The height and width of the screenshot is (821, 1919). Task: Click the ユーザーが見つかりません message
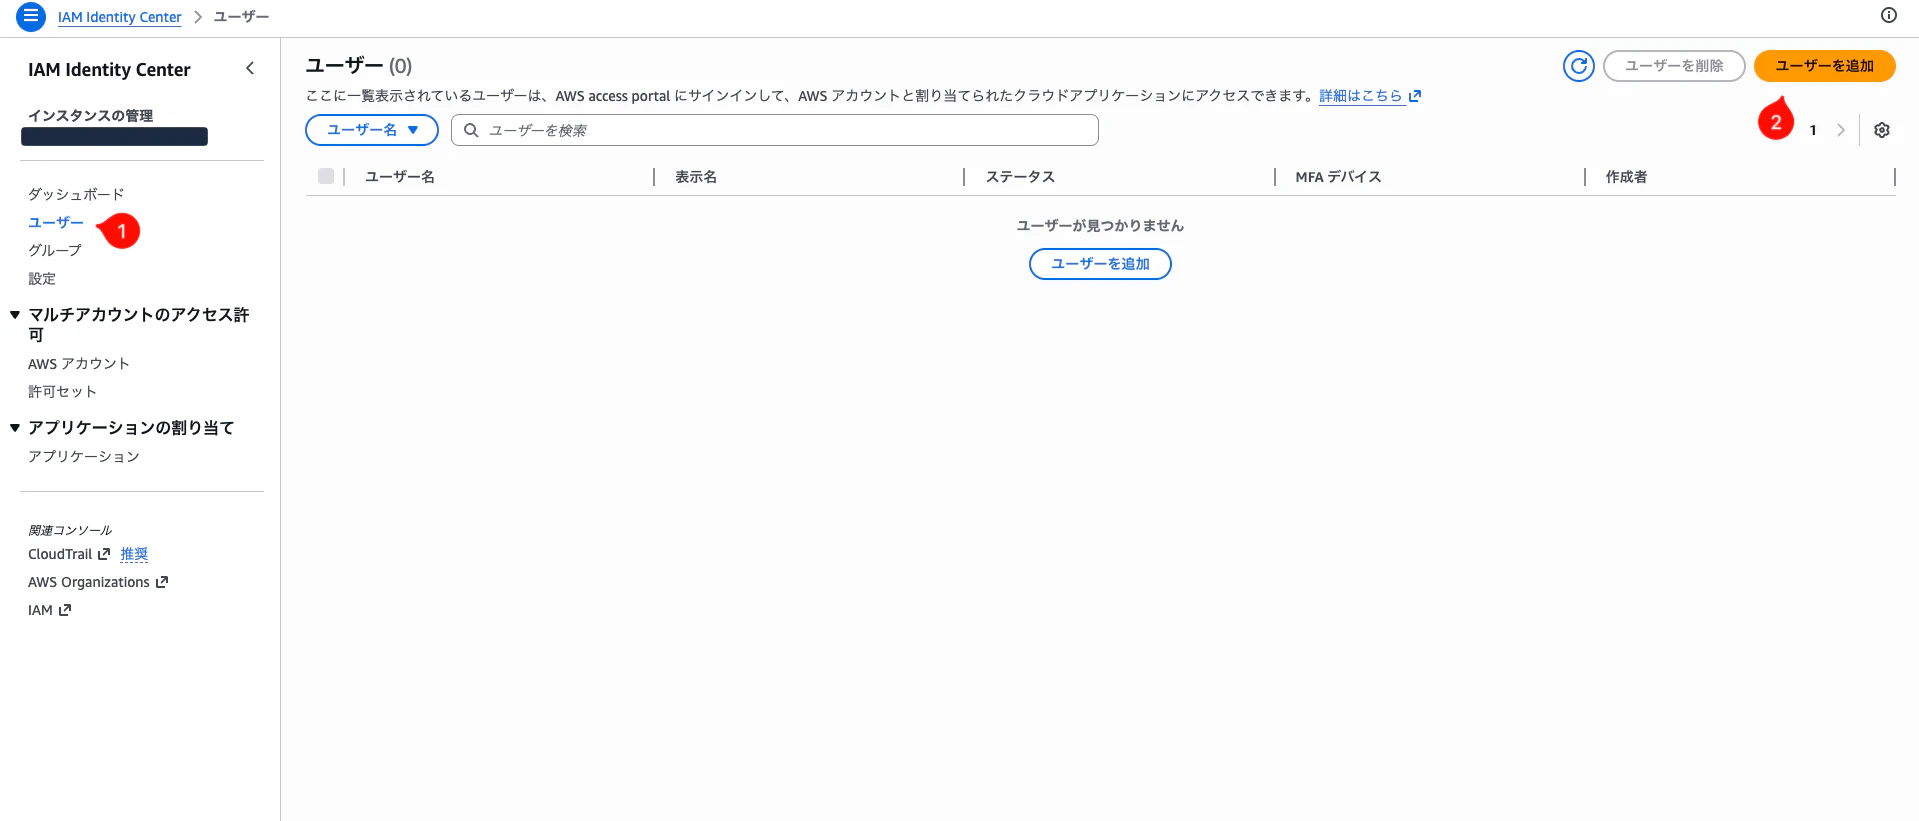(1100, 225)
